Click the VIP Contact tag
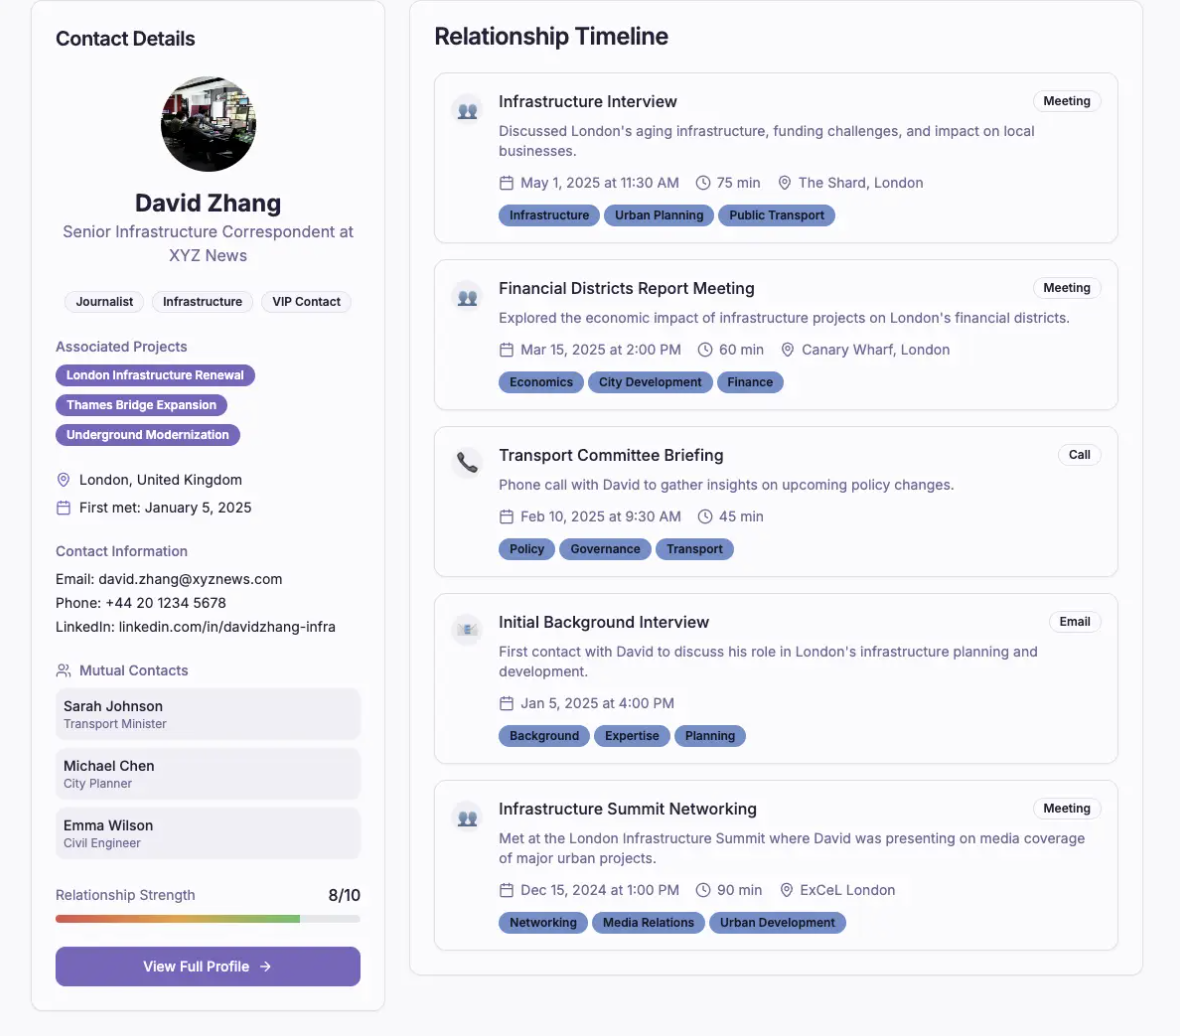 [x=306, y=302]
